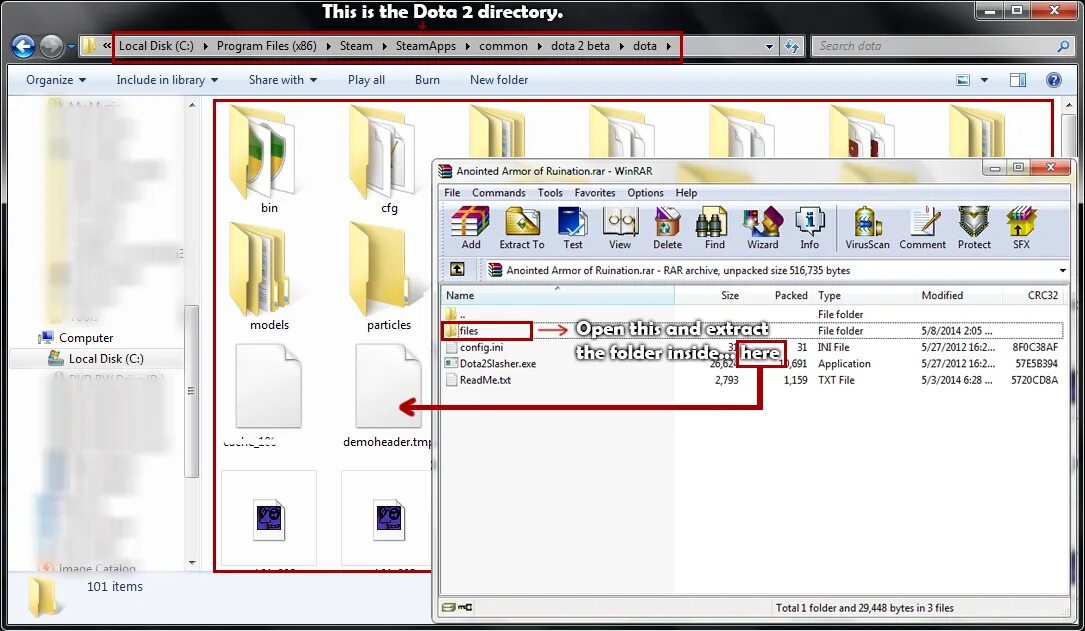Select the parent '..' folder row
The image size is (1085, 631).
(x=752, y=314)
